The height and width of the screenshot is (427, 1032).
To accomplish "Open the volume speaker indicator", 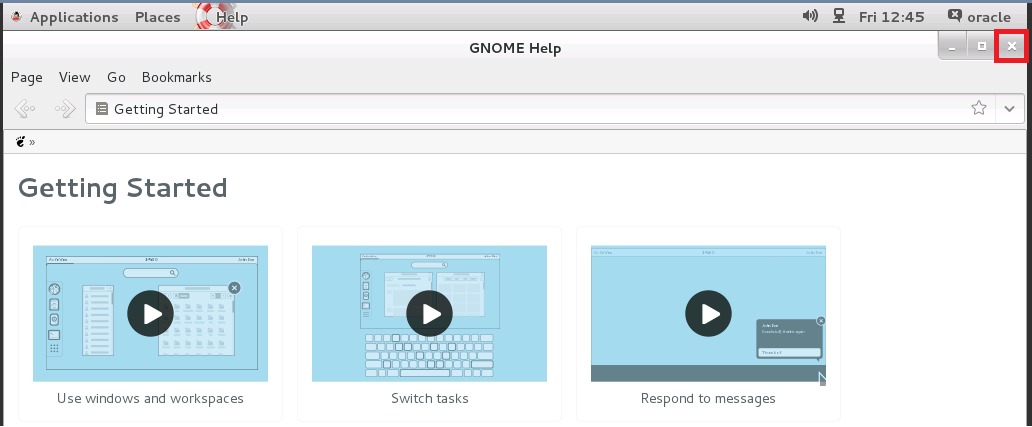I will [810, 16].
